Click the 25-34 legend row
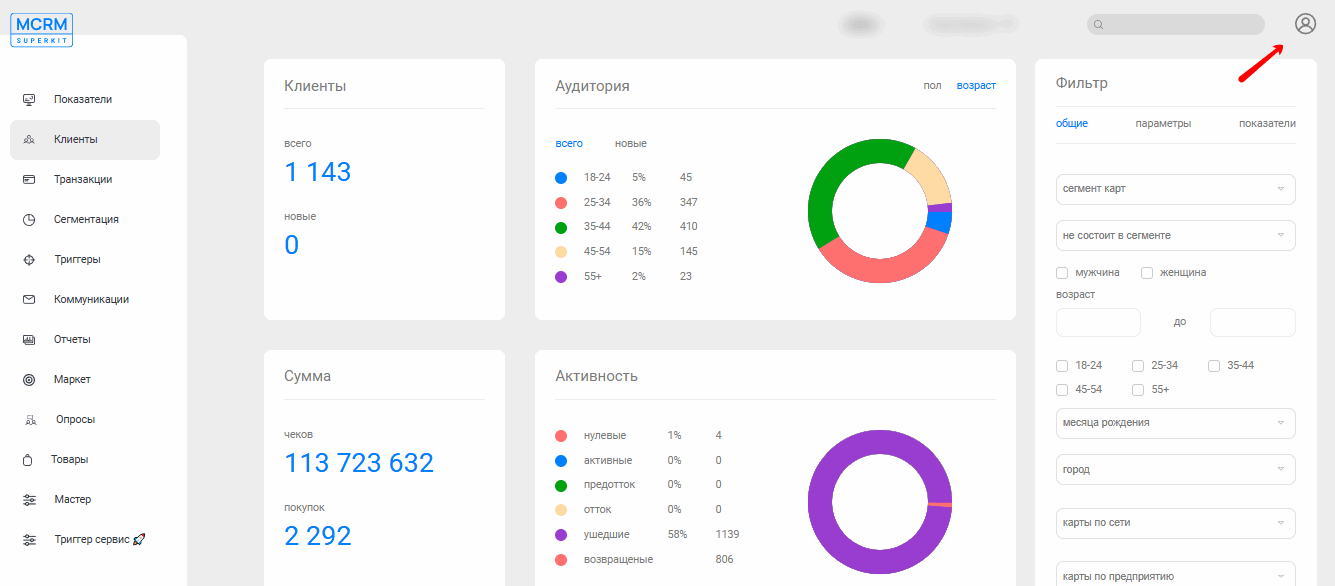 click(626, 202)
